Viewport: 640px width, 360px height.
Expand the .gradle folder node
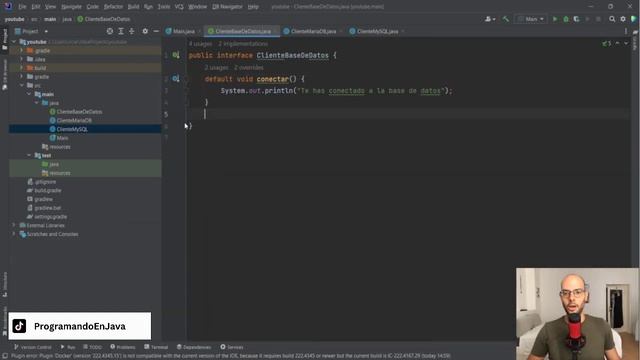click(x=22, y=51)
